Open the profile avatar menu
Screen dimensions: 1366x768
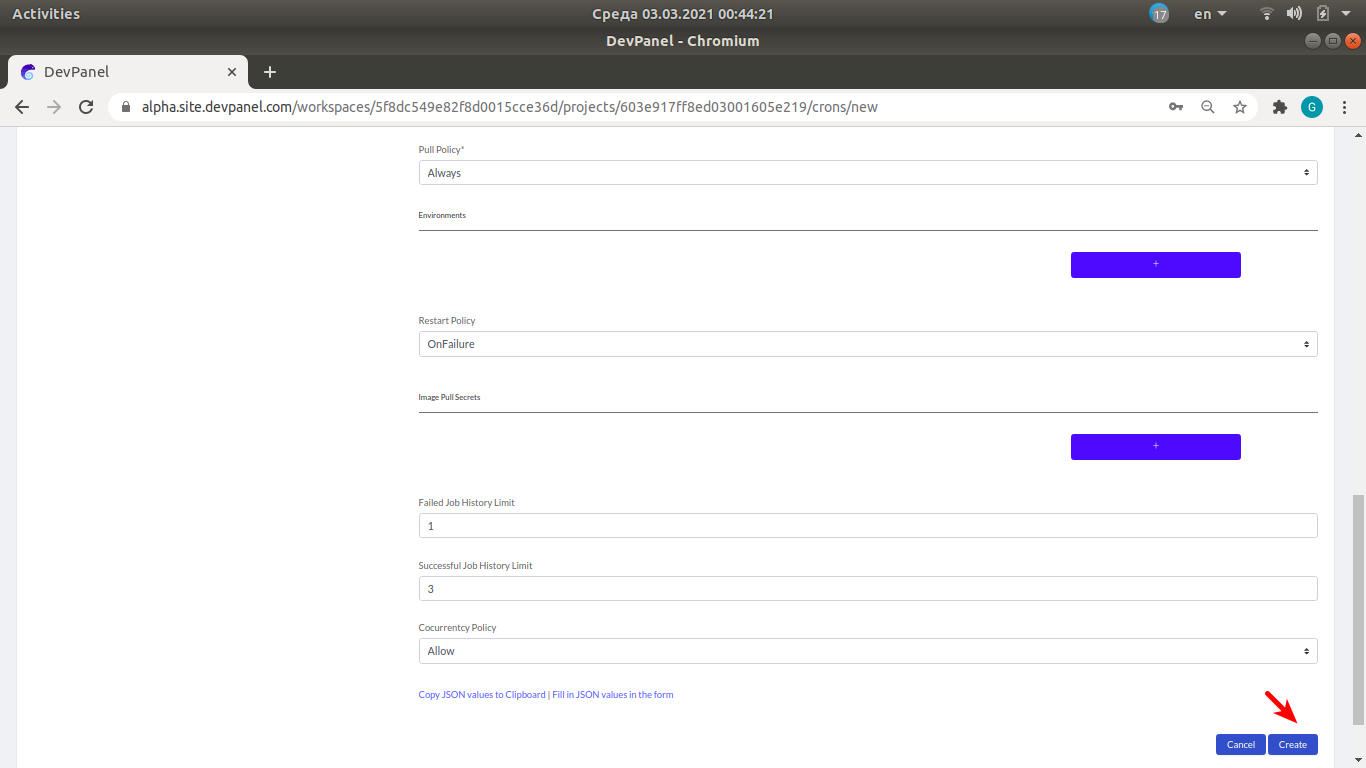pos(1312,106)
